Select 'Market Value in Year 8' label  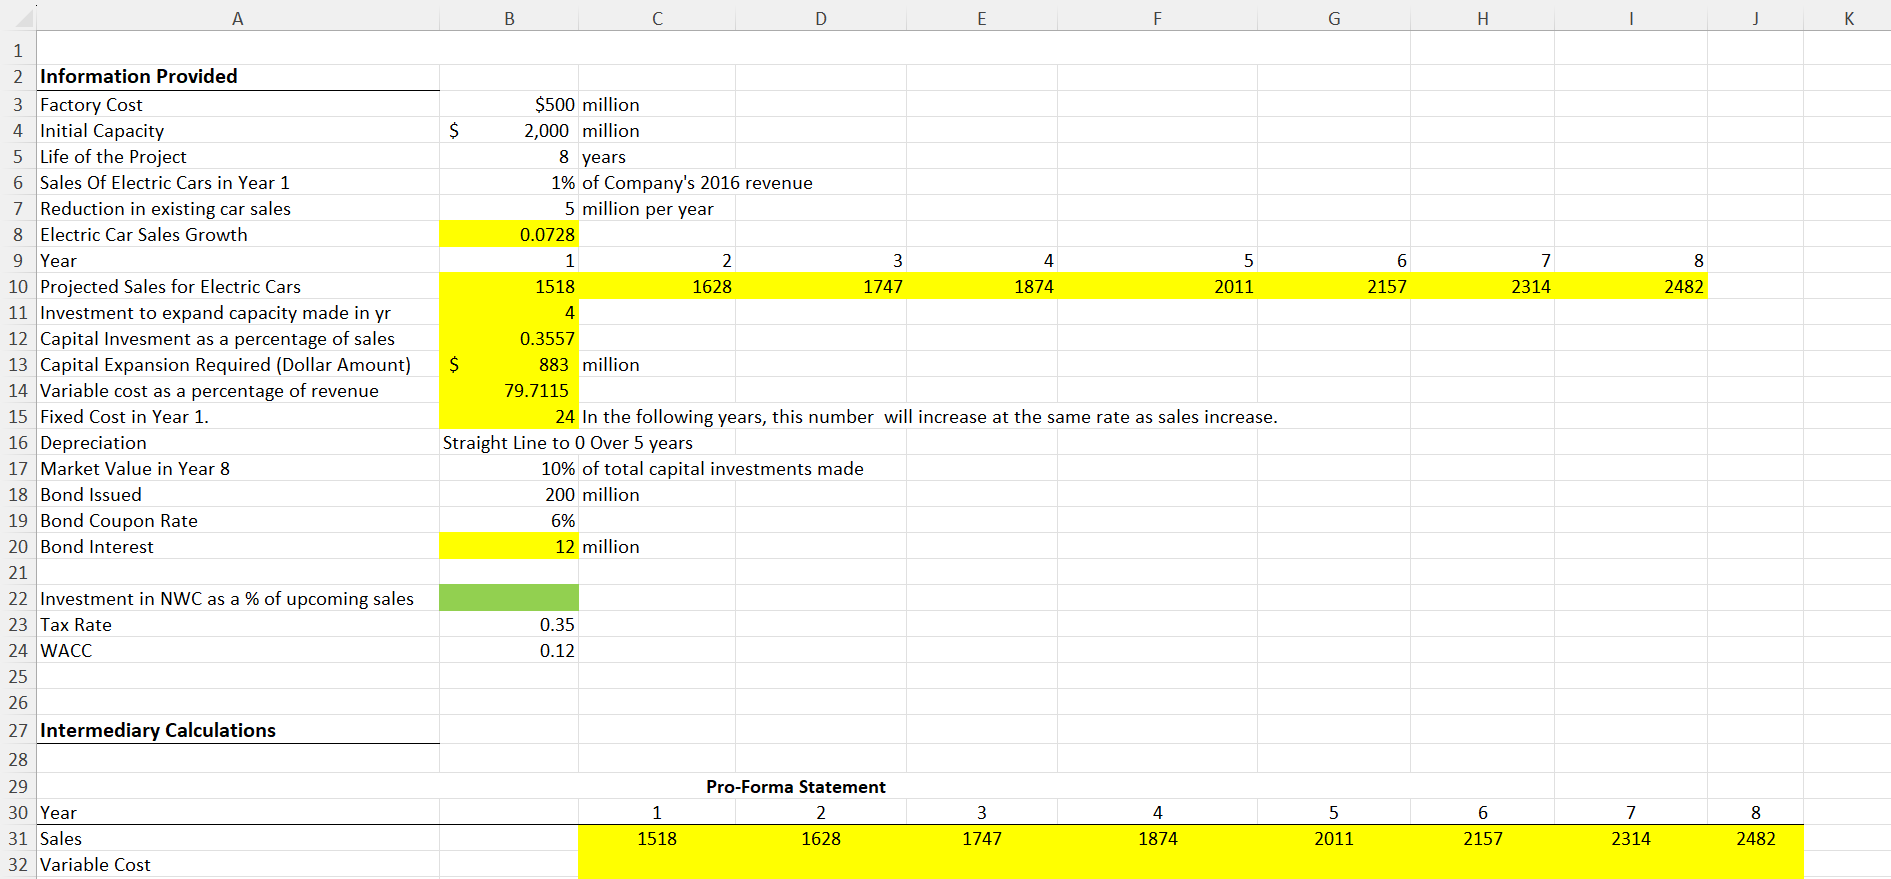click(x=238, y=468)
